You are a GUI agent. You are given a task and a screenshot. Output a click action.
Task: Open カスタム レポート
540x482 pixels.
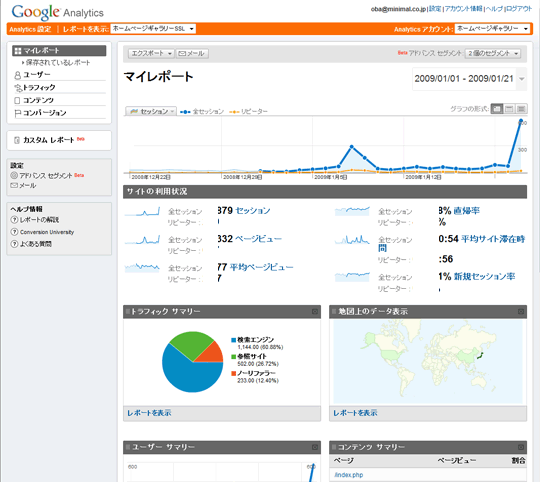click(x=49, y=140)
